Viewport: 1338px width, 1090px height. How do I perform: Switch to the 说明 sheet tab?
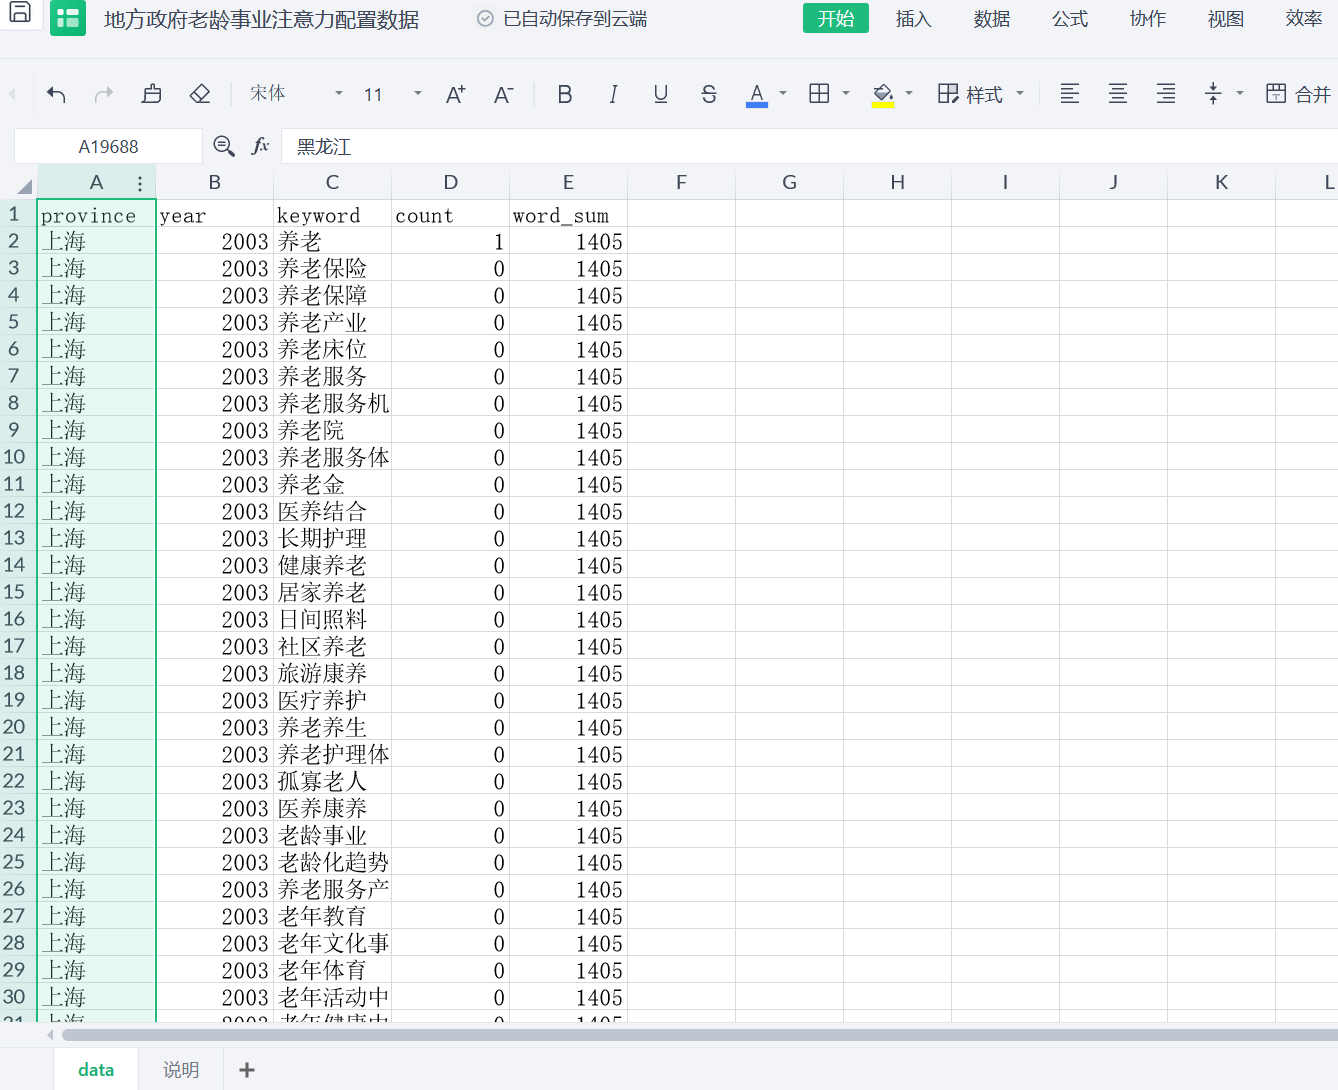point(181,1070)
